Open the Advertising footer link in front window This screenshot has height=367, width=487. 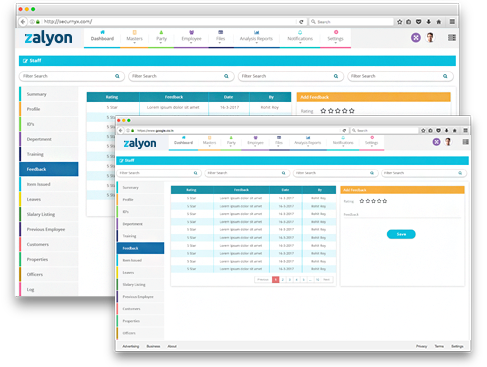click(x=131, y=346)
